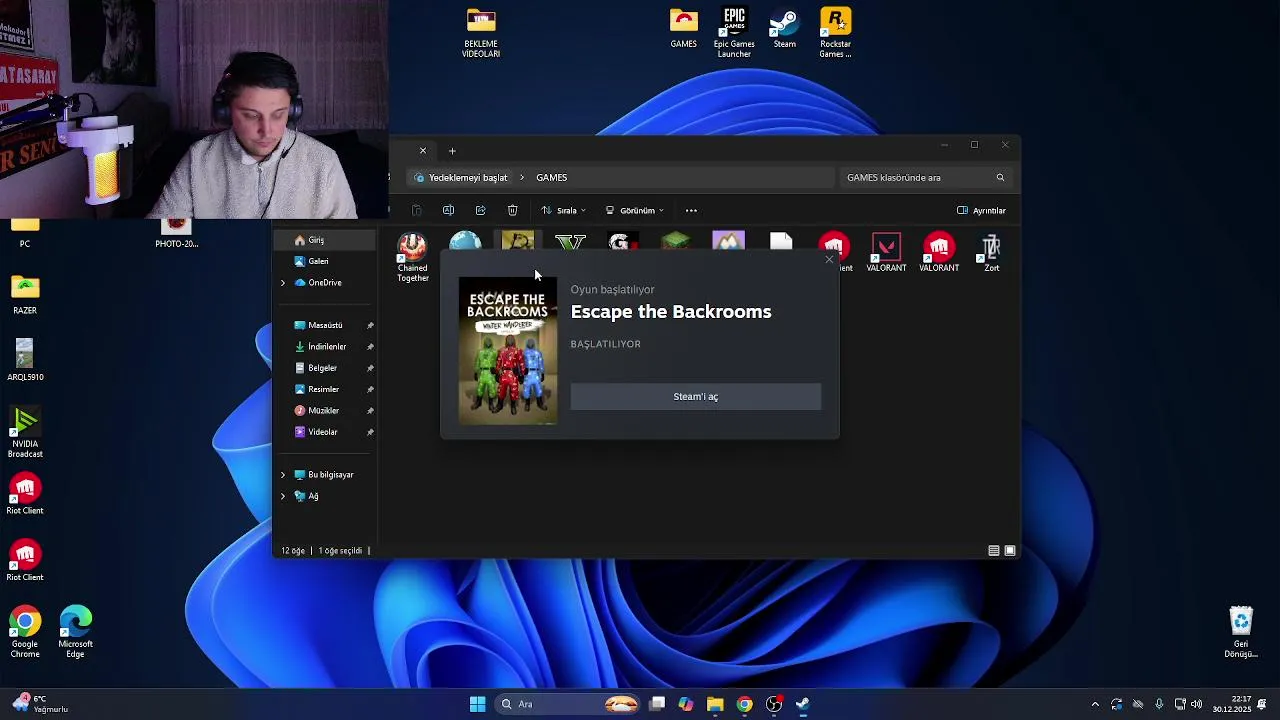This screenshot has width=1280, height=720.
Task: Click the Delete trash icon in toolbar
Action: [x=512, y=210]
